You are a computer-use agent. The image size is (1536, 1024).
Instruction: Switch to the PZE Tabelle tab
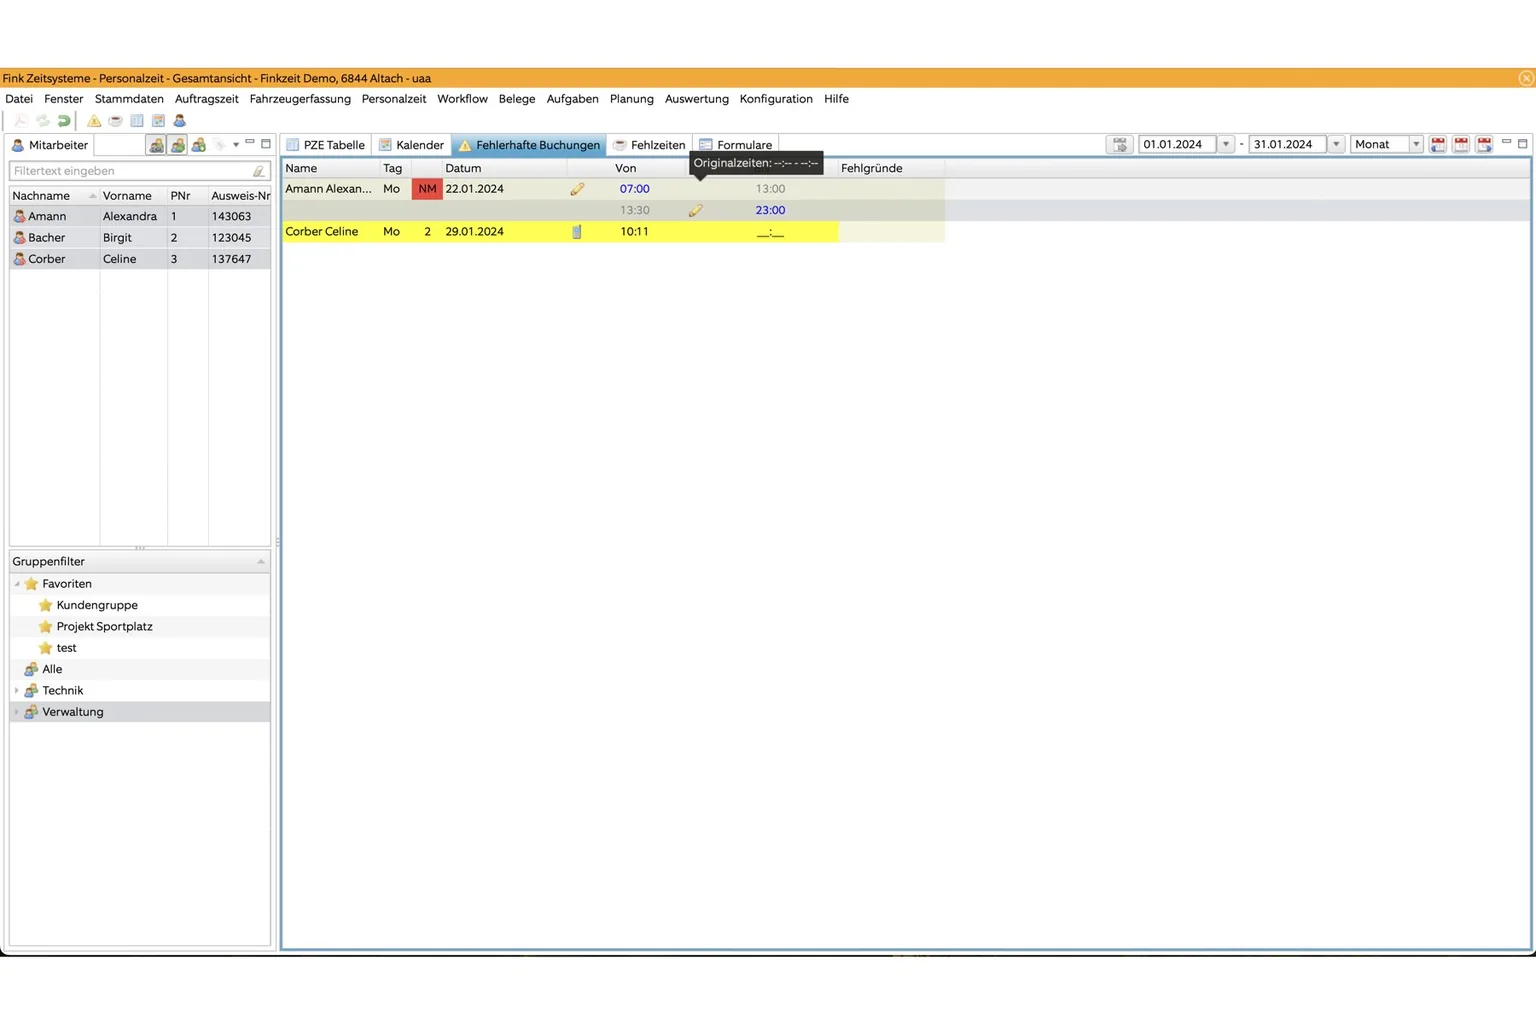click(326, 145)
